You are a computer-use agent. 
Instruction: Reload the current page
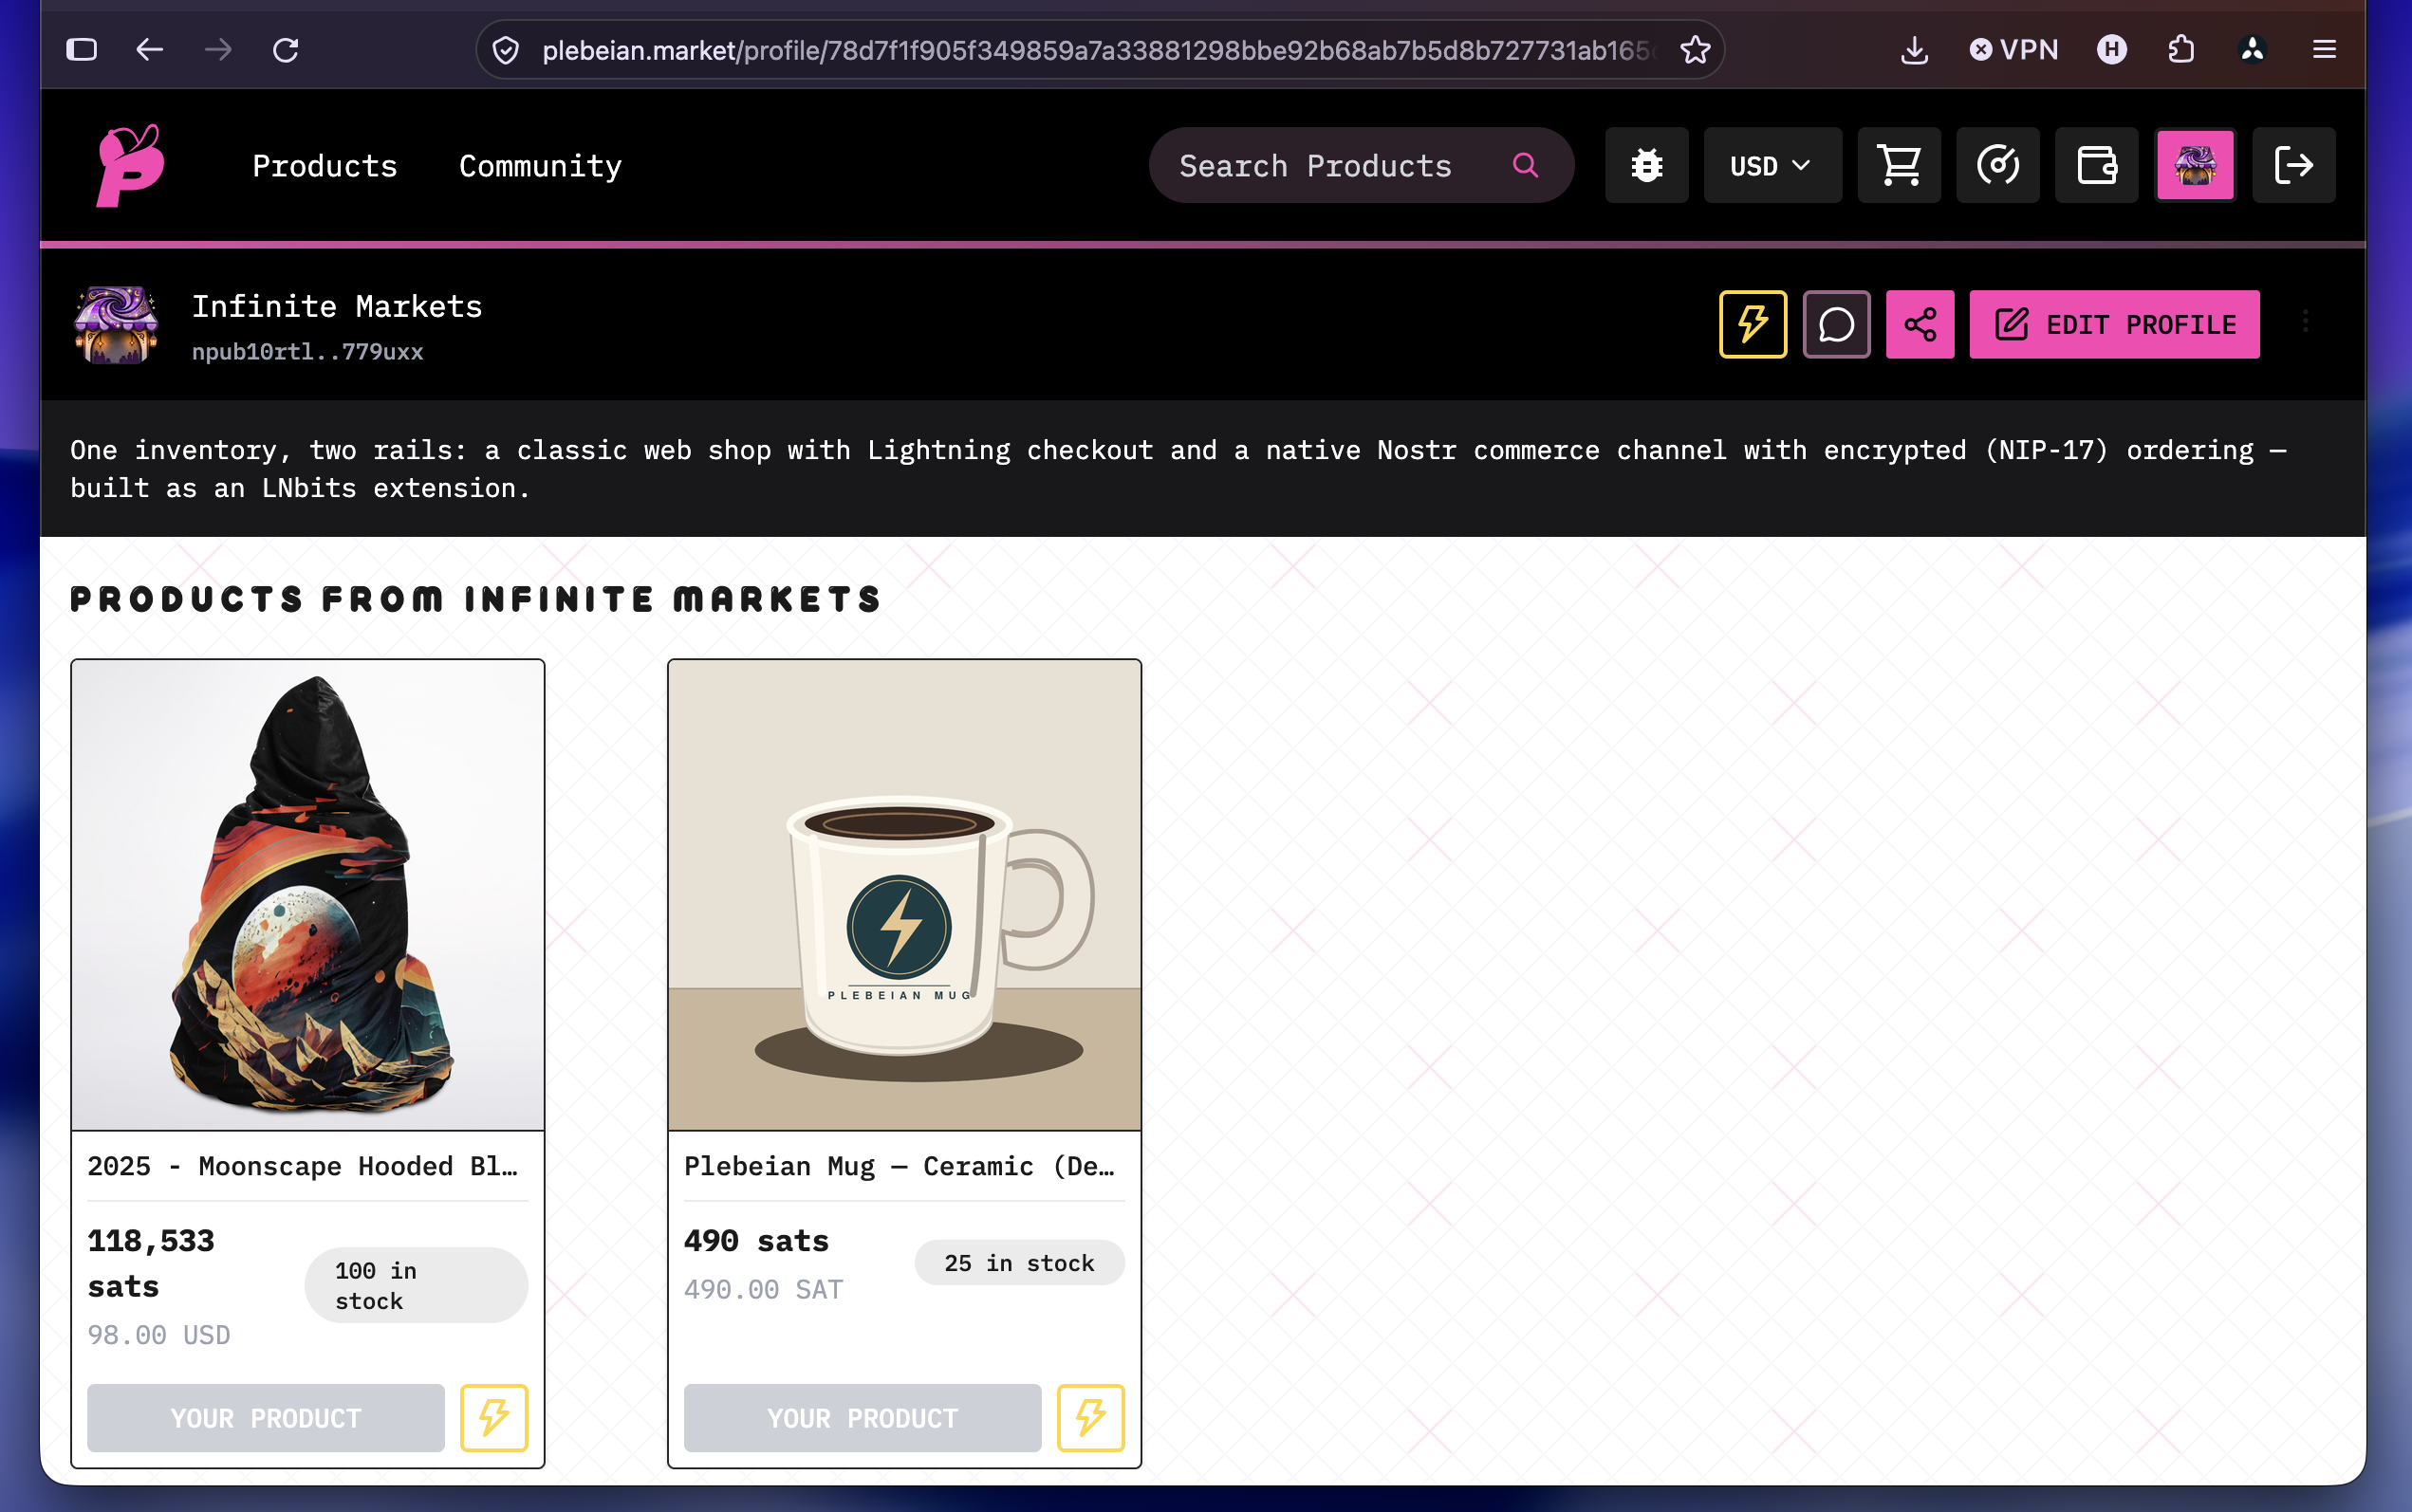(286, 50)
